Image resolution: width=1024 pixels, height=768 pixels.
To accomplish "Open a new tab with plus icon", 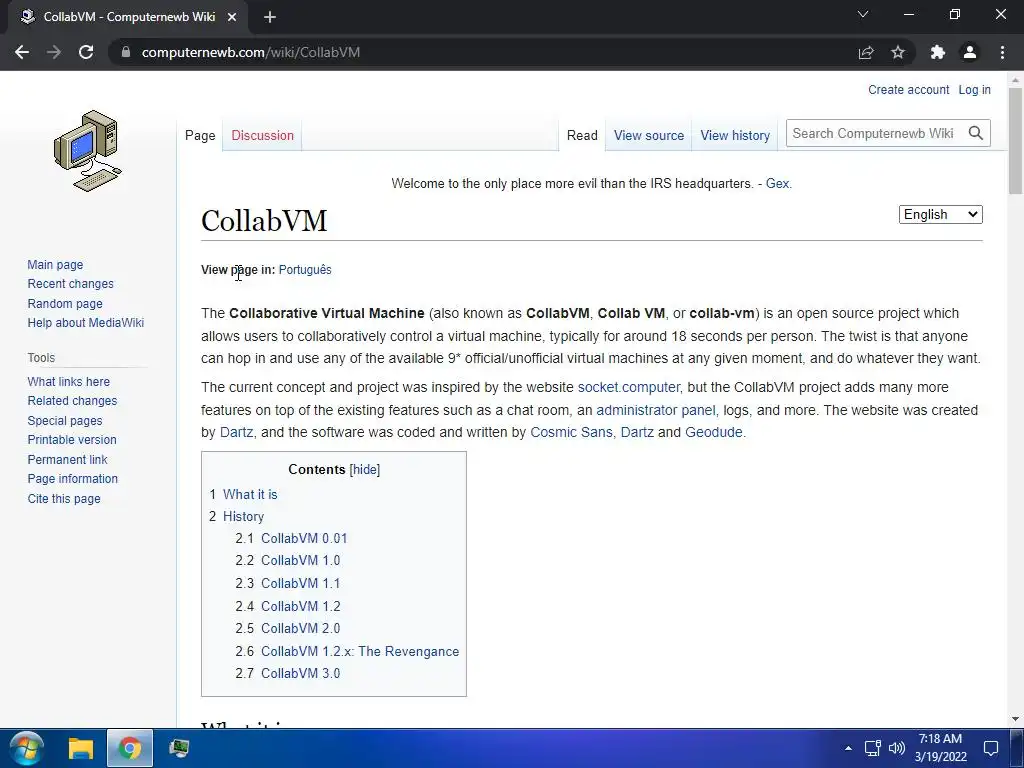I will [270, 17].
